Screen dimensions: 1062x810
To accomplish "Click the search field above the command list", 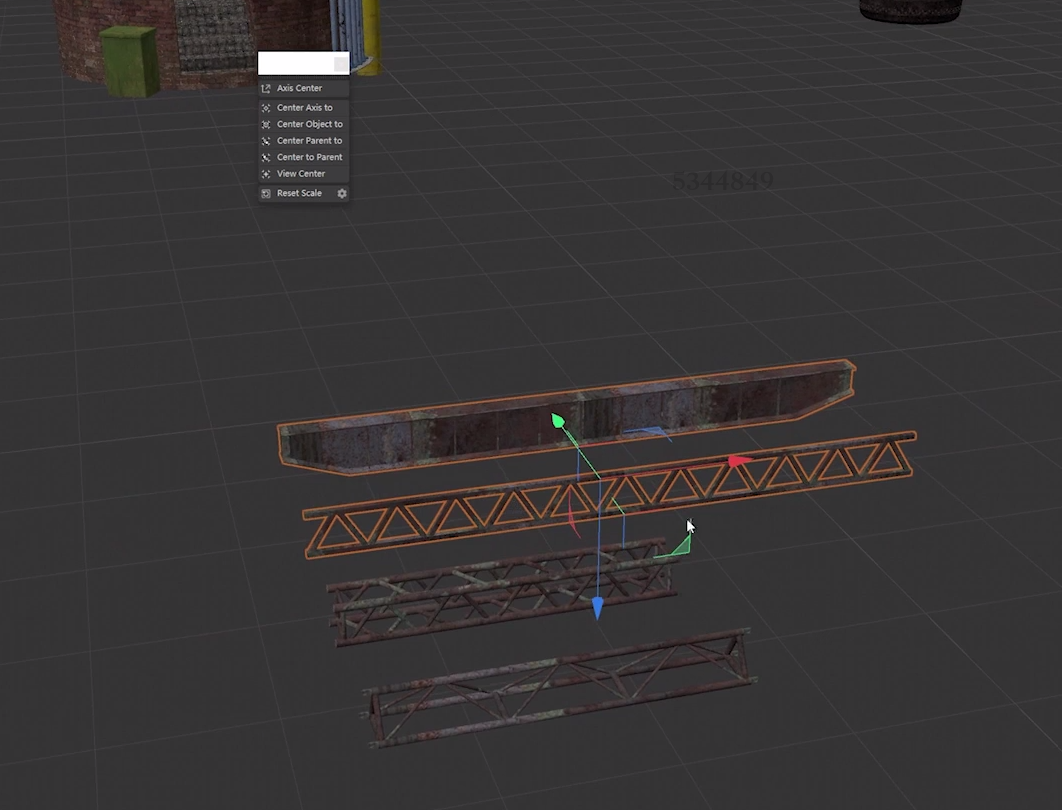I will coord(303,63).
